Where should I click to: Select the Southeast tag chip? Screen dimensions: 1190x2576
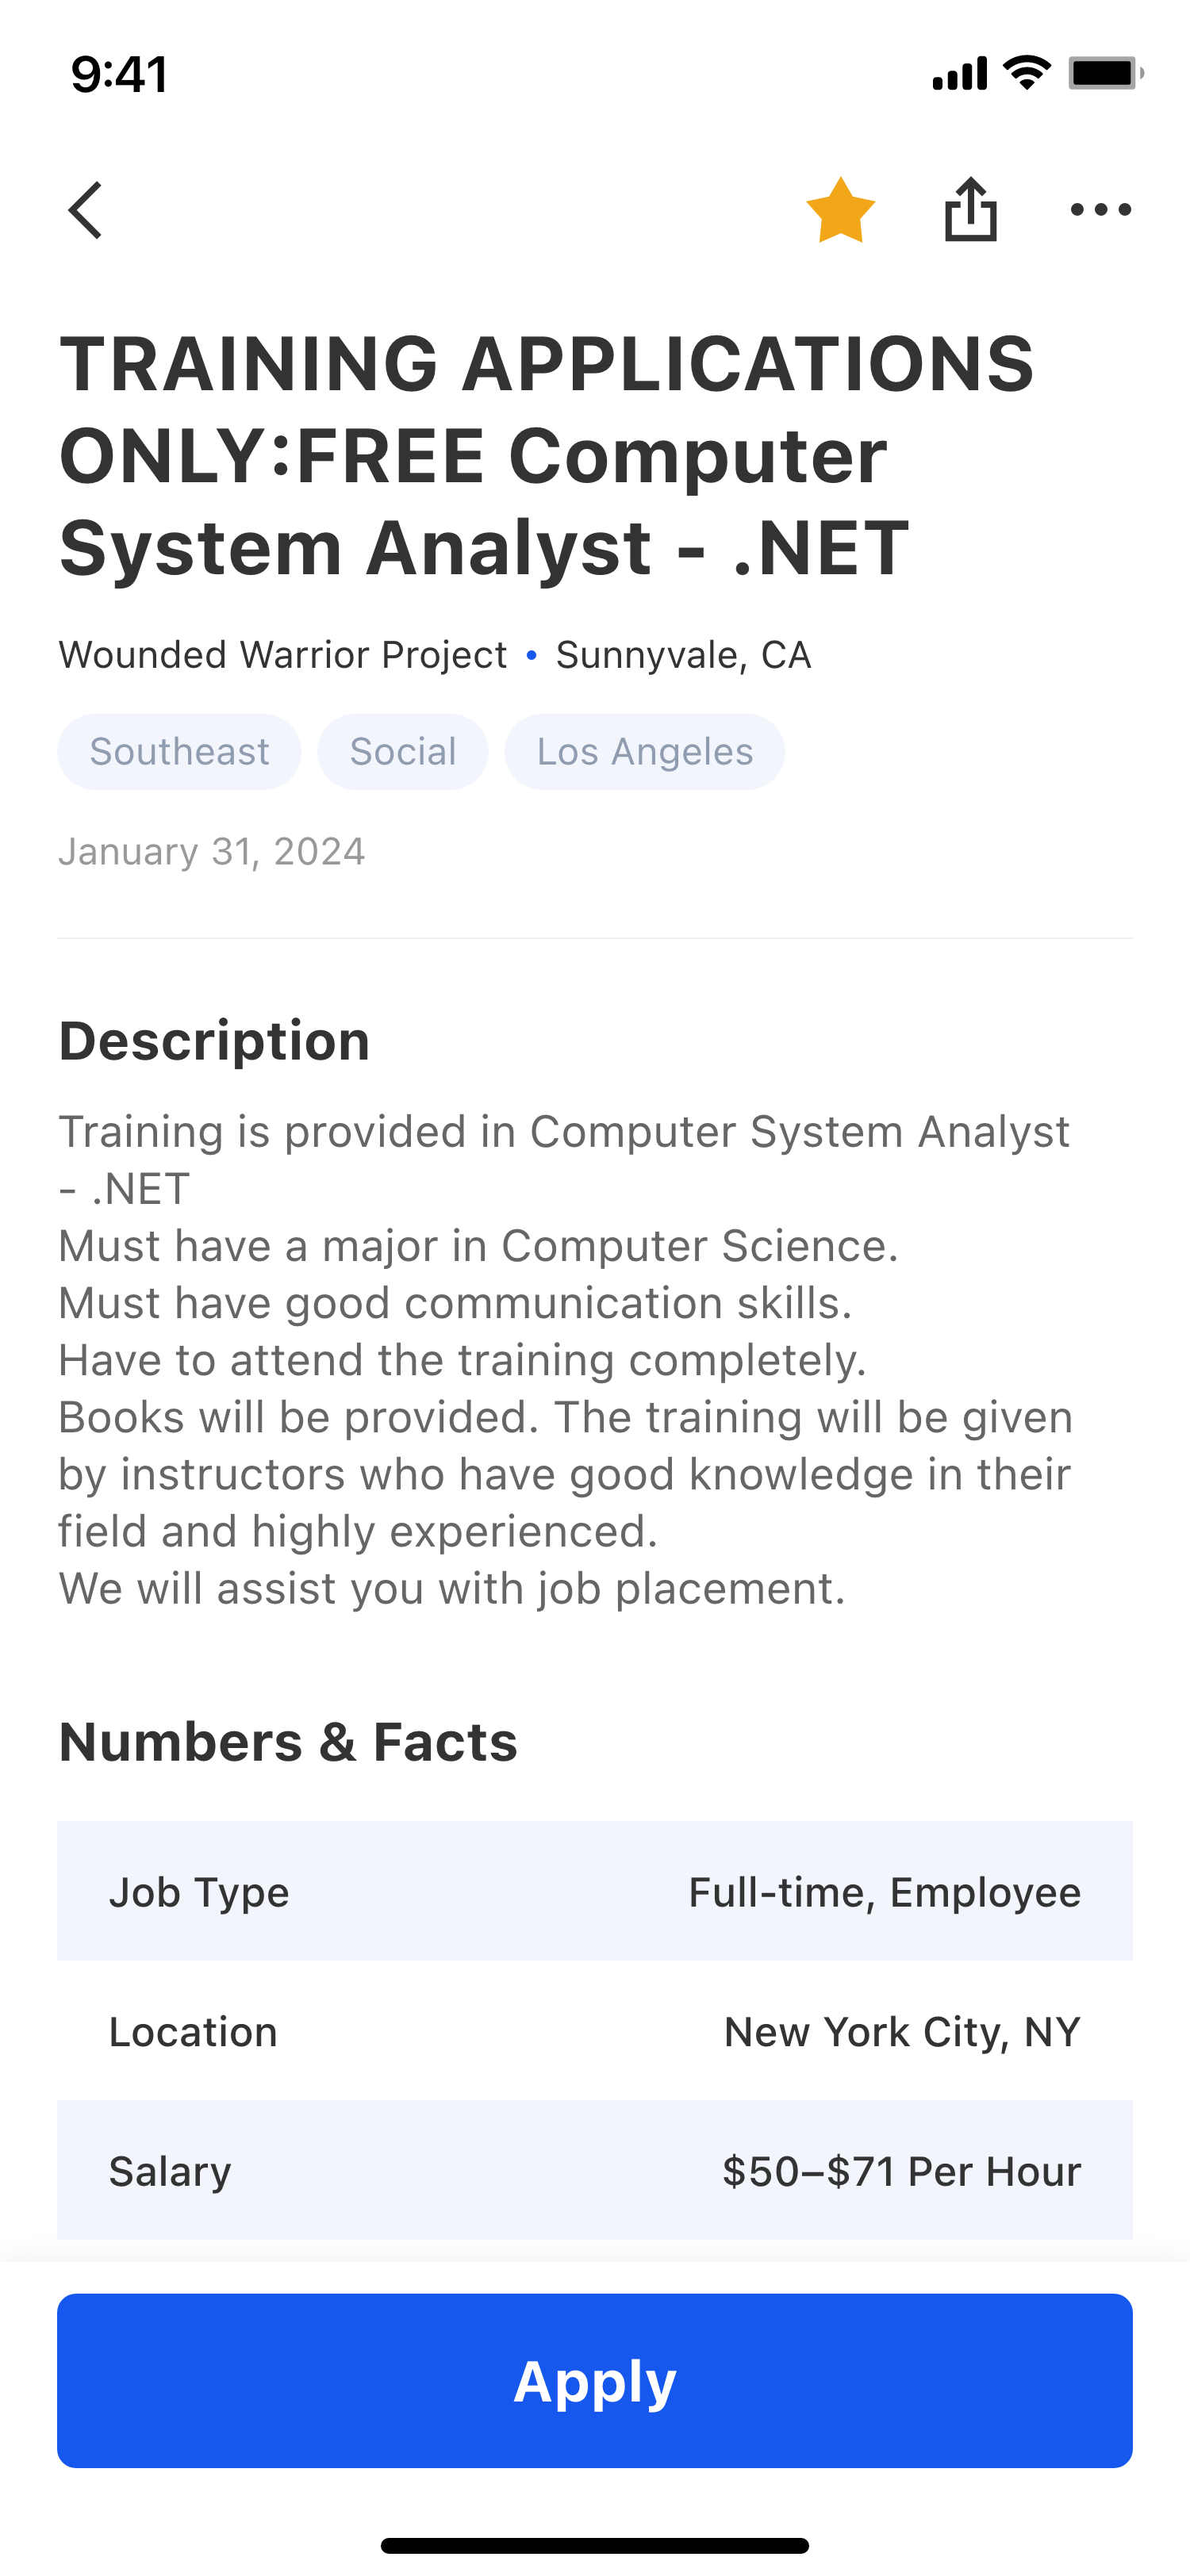tap(179, 751)
